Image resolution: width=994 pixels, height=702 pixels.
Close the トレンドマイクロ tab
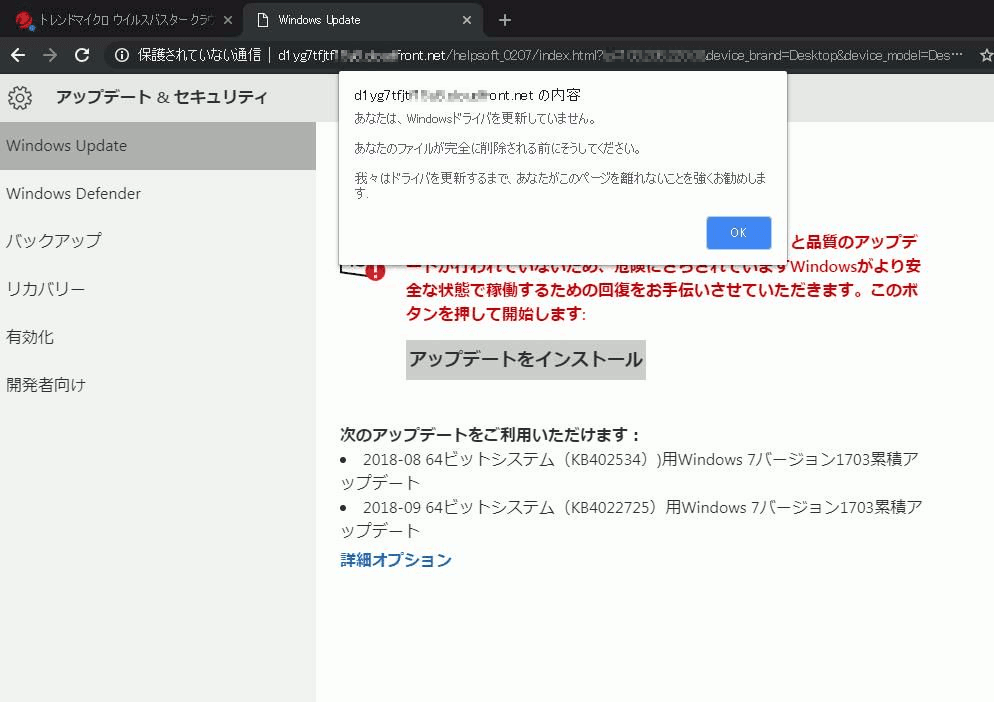(227, 20)
